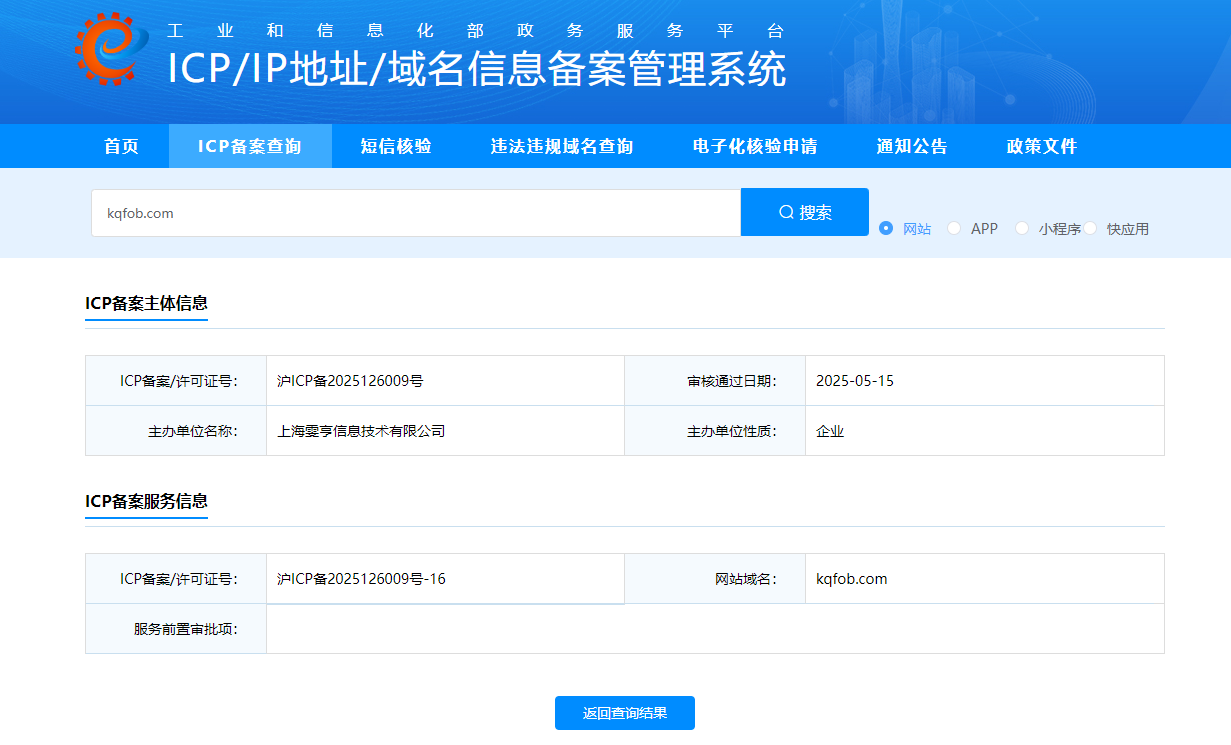Screen dimensions: 1231x745
Task: Open 政策文件 tab
Action: pos(1042,146)
